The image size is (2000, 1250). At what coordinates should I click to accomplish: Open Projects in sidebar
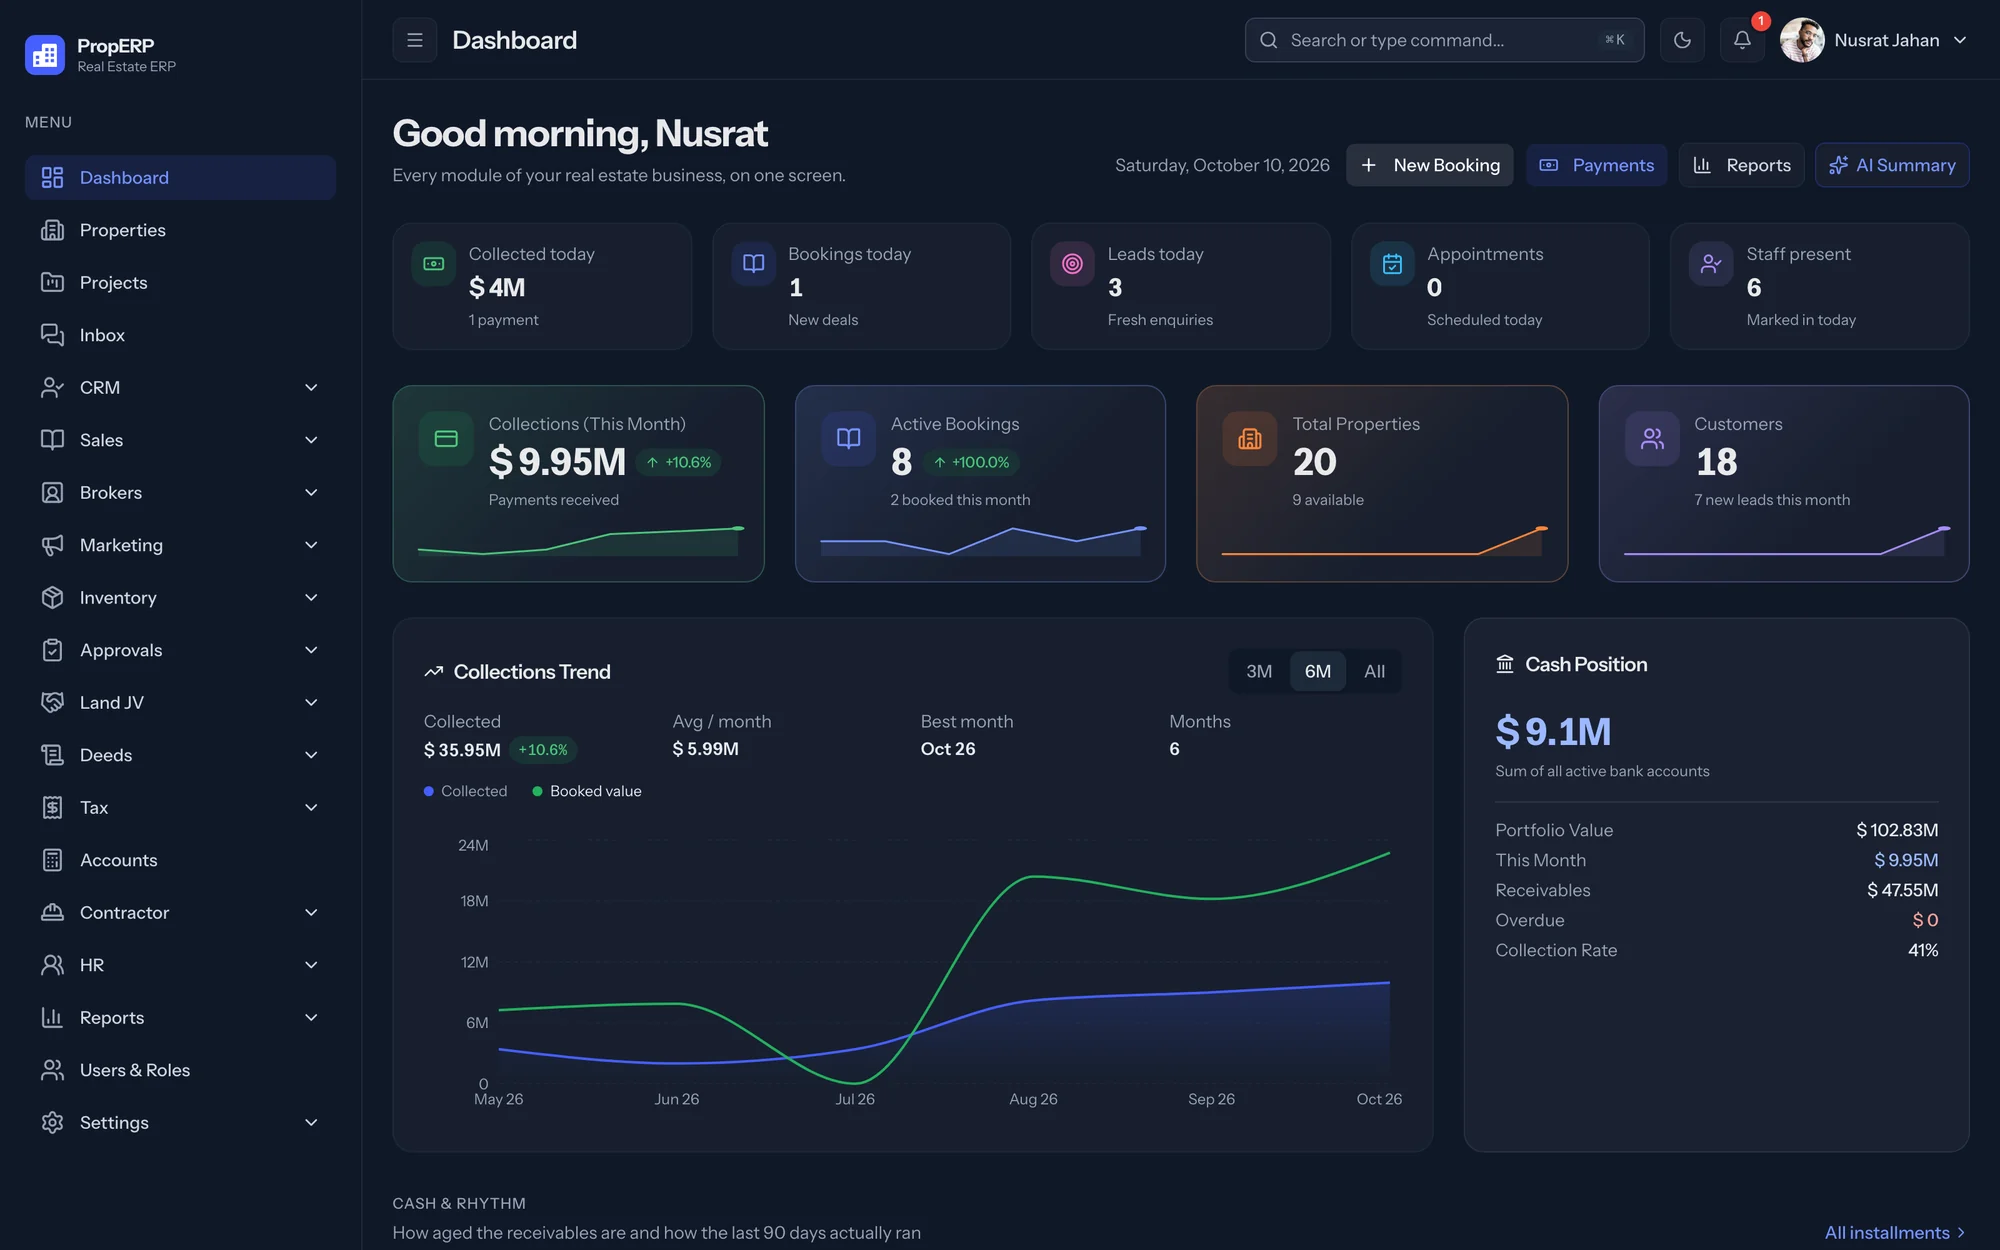tap(180, 282)
